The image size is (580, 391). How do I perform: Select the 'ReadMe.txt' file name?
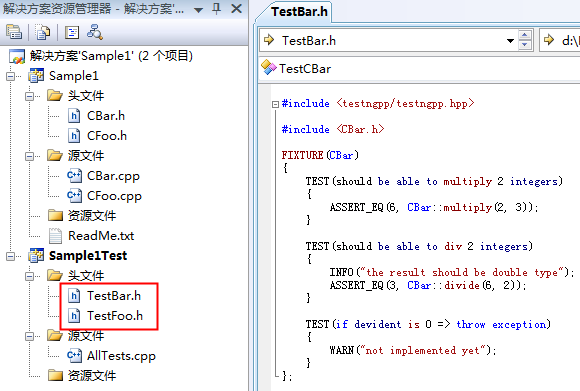(x=101, y=236)
